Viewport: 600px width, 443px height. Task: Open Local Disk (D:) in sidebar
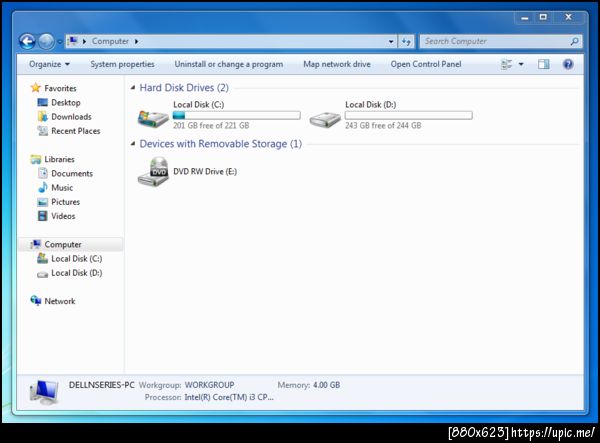pos(77,273)
